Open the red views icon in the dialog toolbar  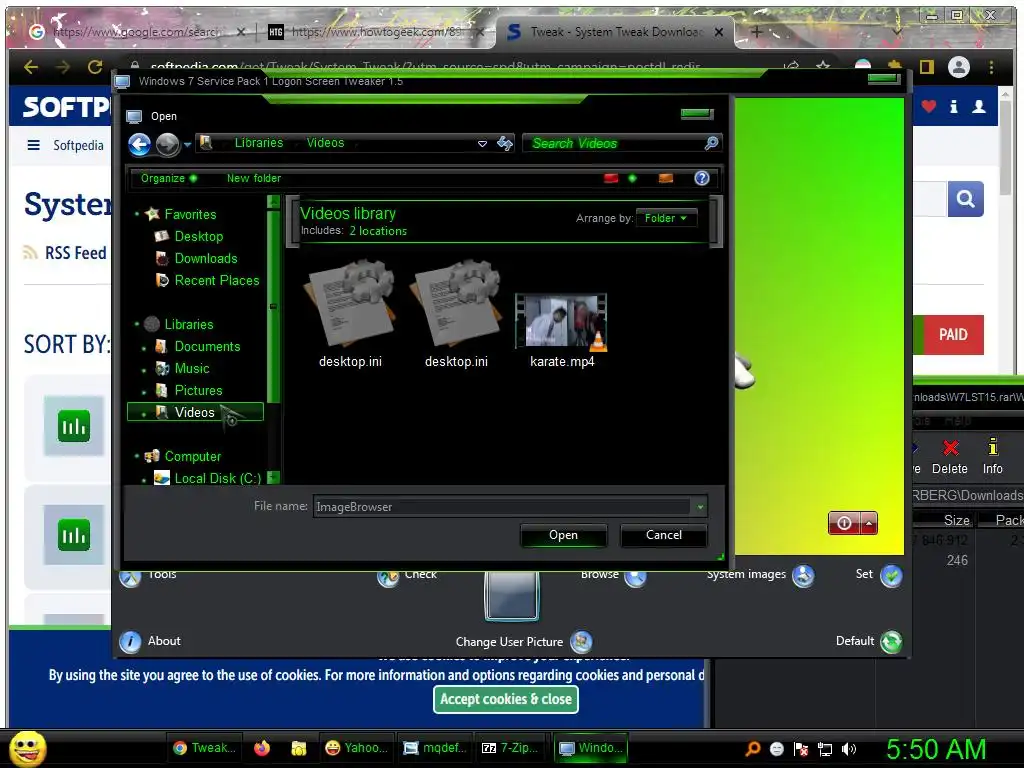[611, 178]
